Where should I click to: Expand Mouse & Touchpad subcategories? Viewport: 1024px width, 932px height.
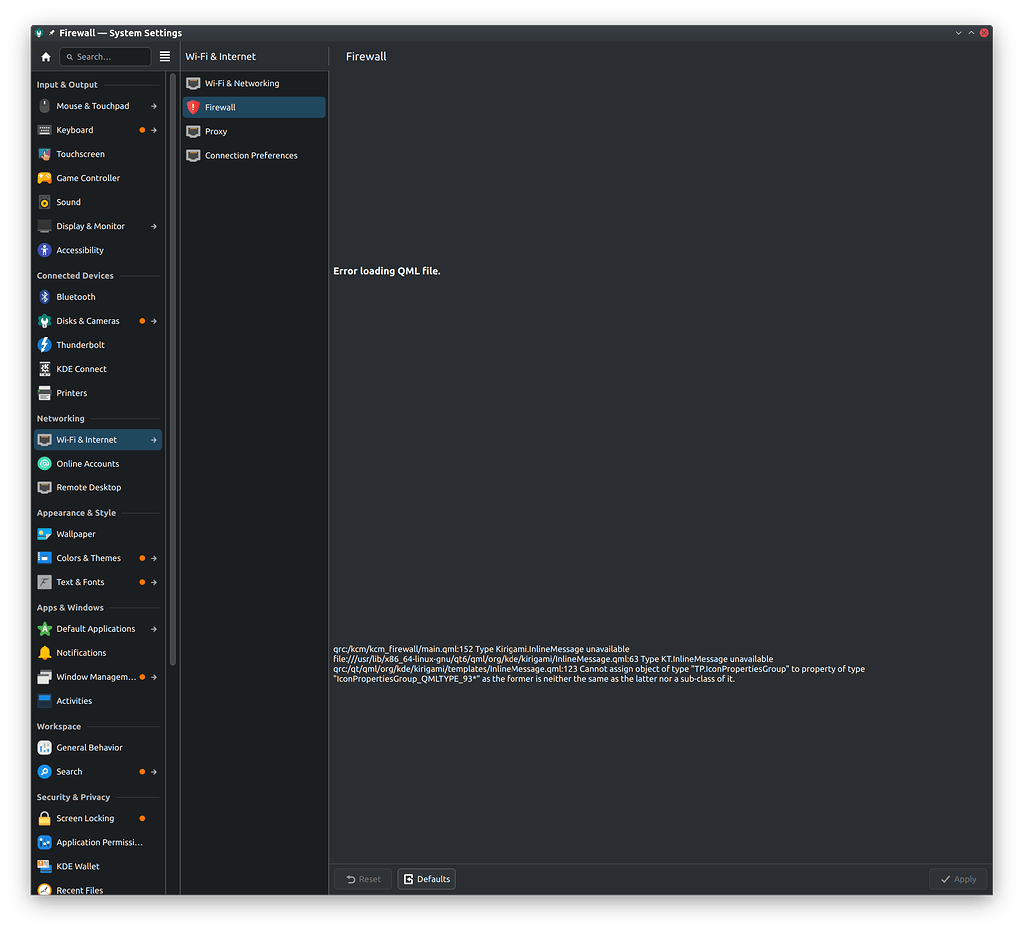[x=152, y=106]
